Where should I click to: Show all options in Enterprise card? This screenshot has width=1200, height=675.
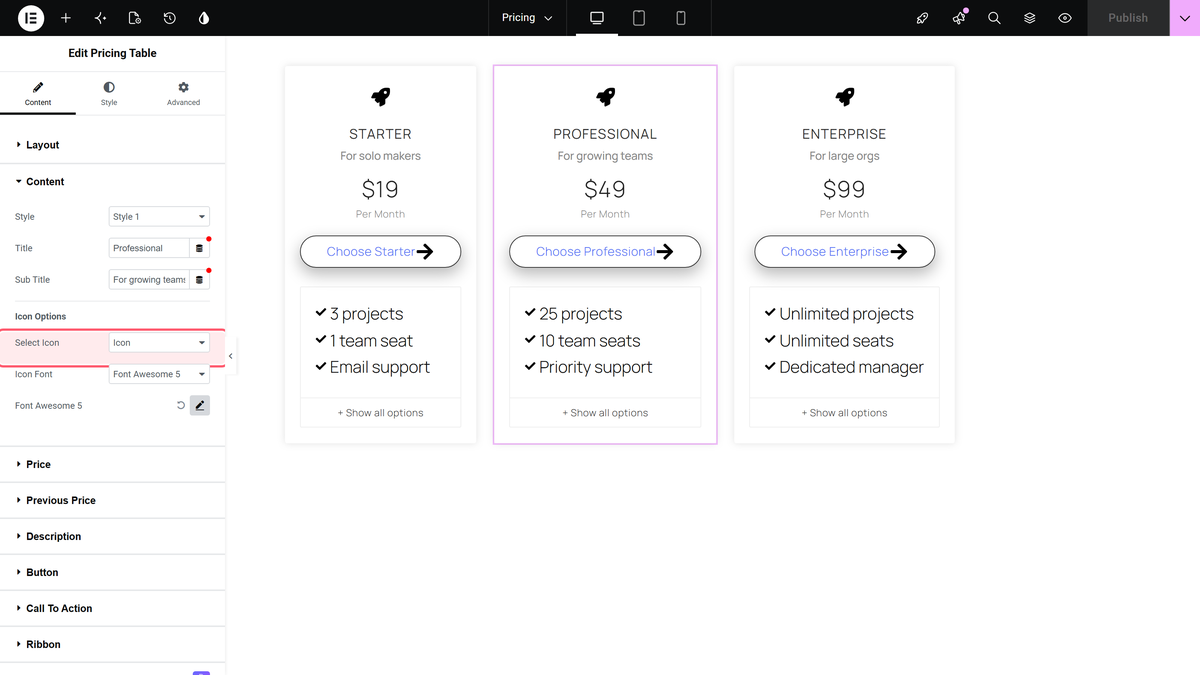[844, 413]
